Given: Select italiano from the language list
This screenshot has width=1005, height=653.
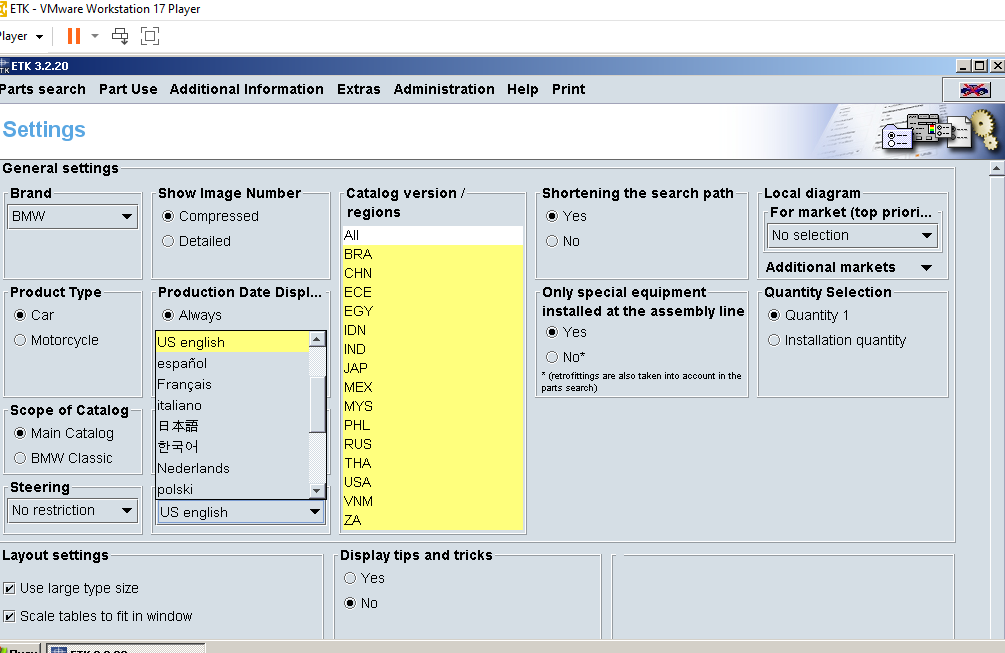Looking at the screenshot, I should tap(180, 405).
